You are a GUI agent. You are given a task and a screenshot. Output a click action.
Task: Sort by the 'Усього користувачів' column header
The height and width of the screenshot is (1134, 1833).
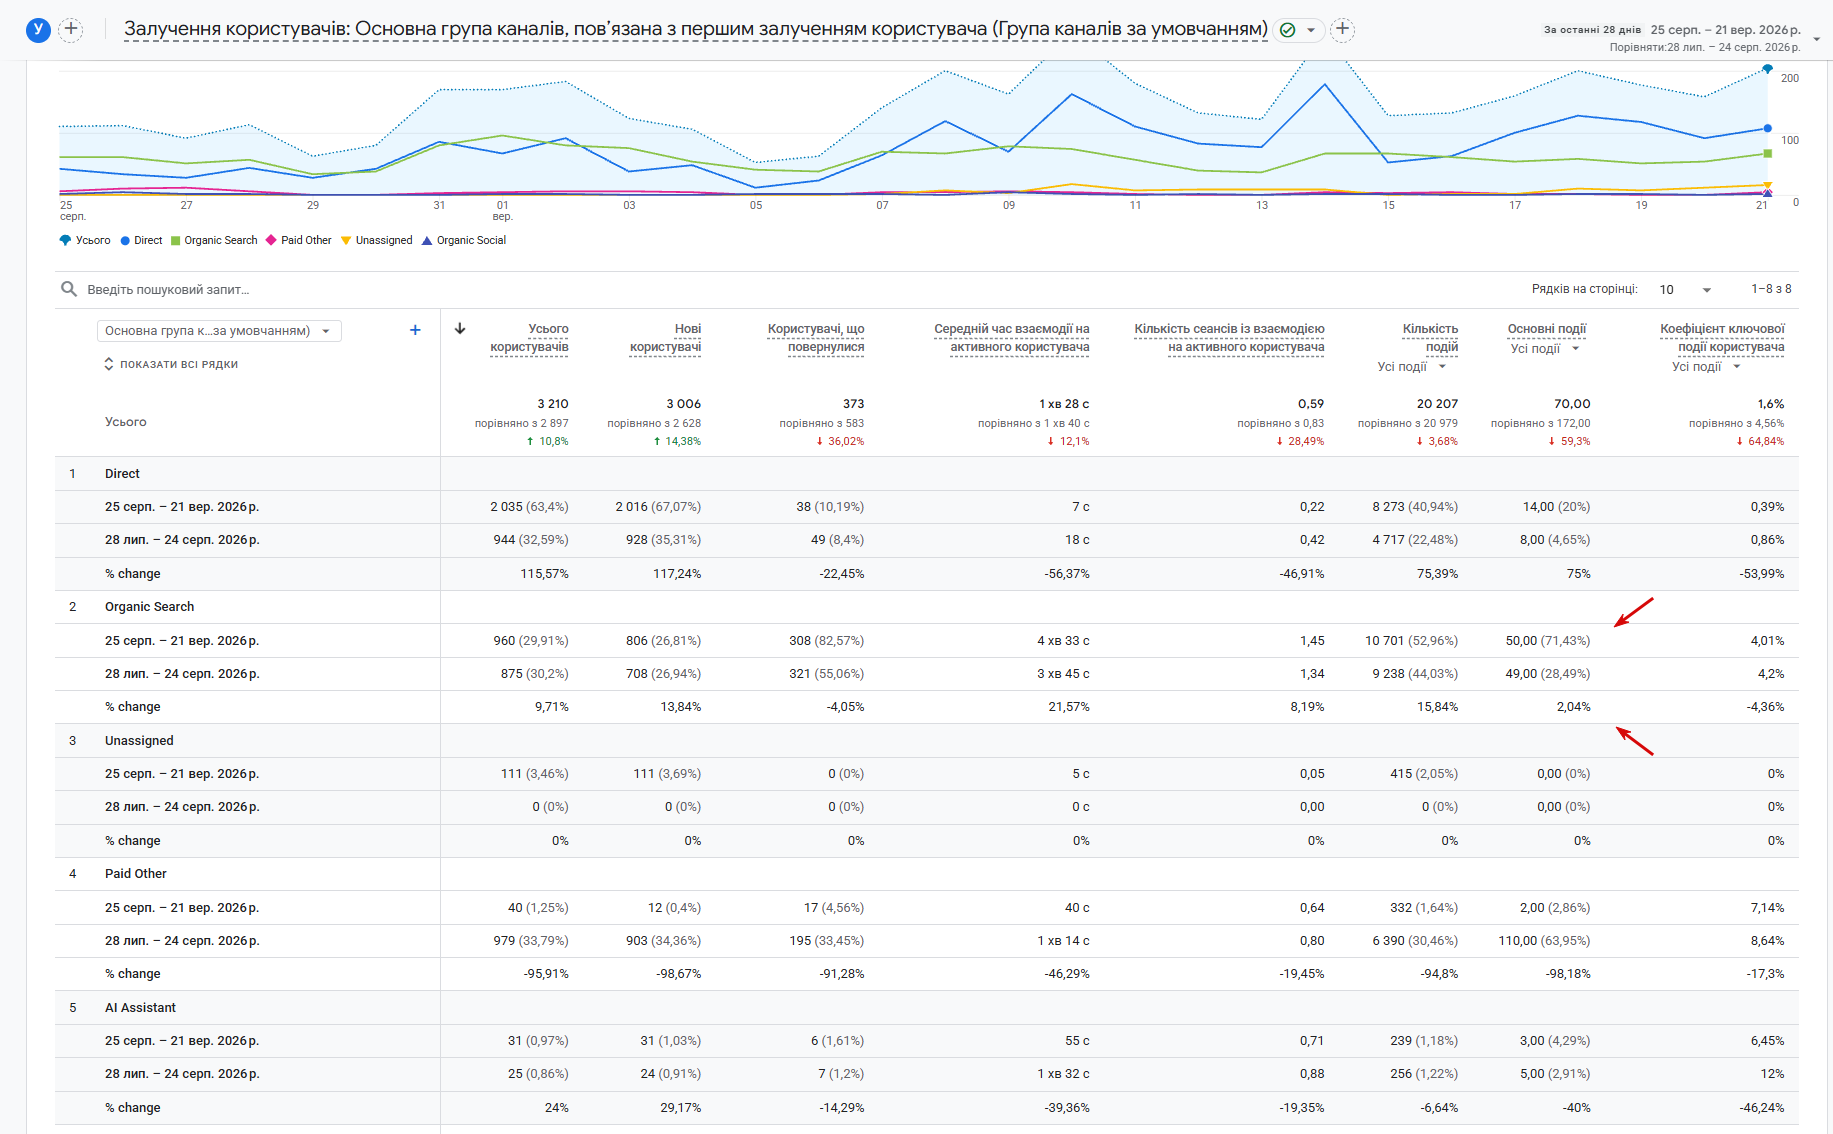point(529,338)
